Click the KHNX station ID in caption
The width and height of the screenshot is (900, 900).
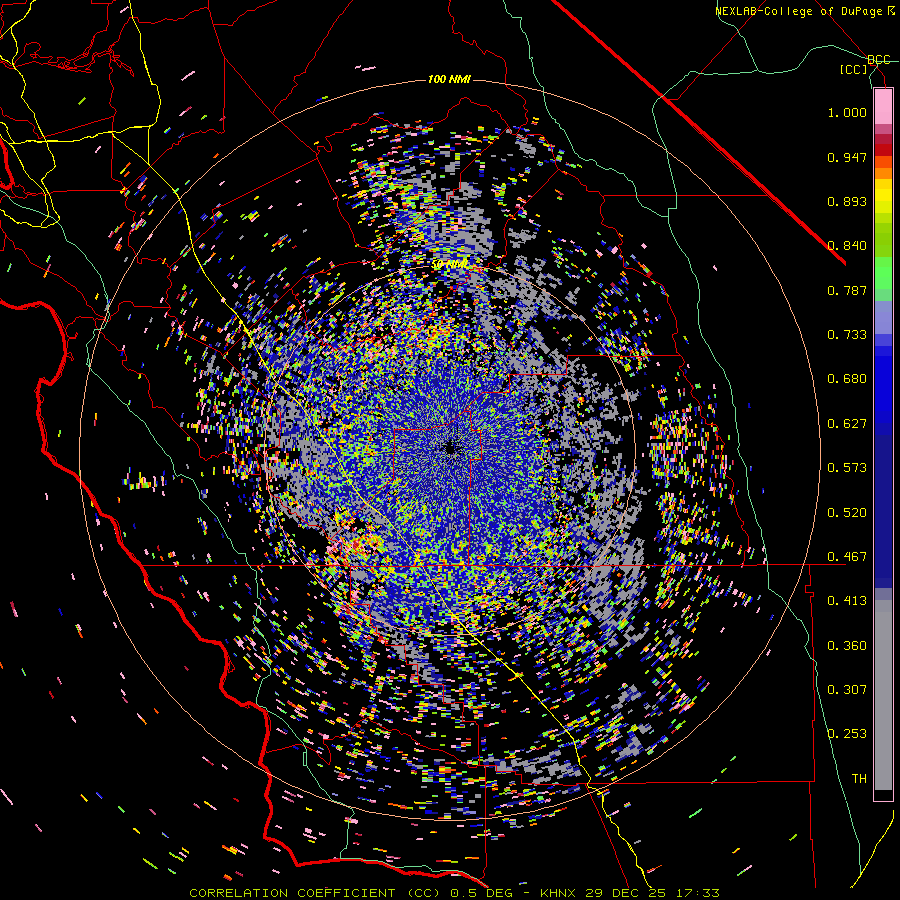(560, 893)
